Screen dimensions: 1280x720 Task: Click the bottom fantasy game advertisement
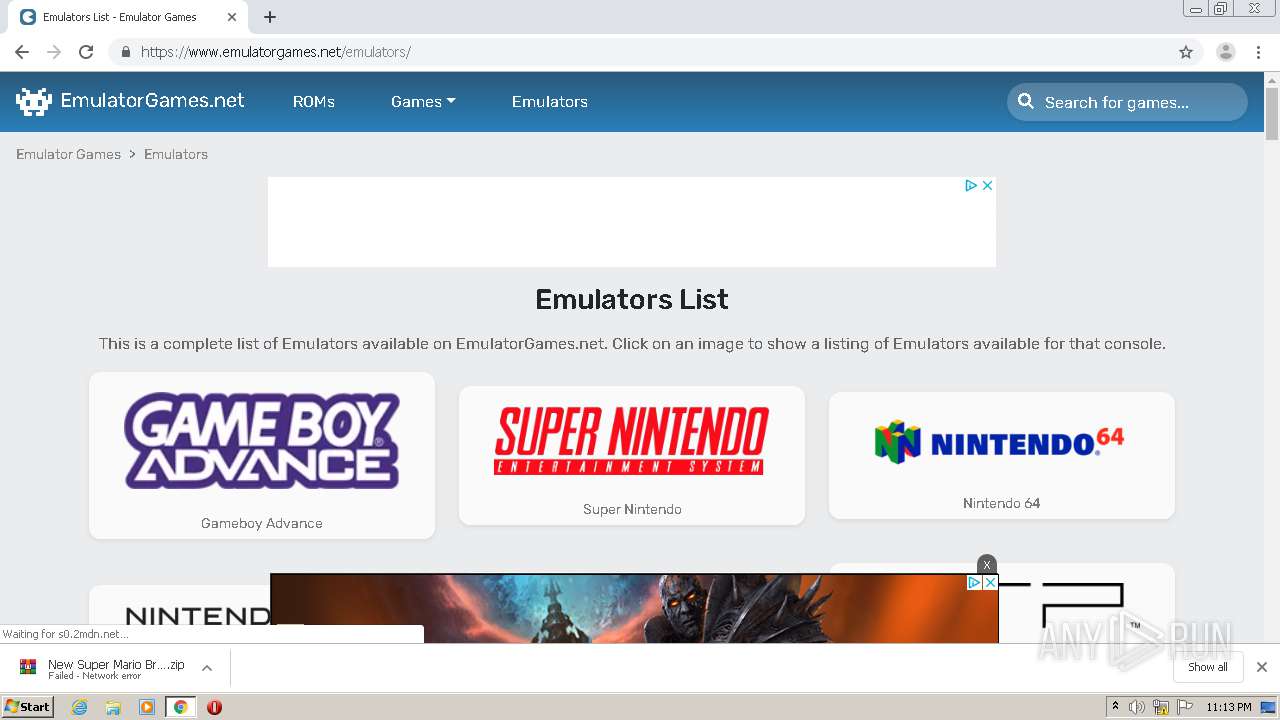(634, 608)
